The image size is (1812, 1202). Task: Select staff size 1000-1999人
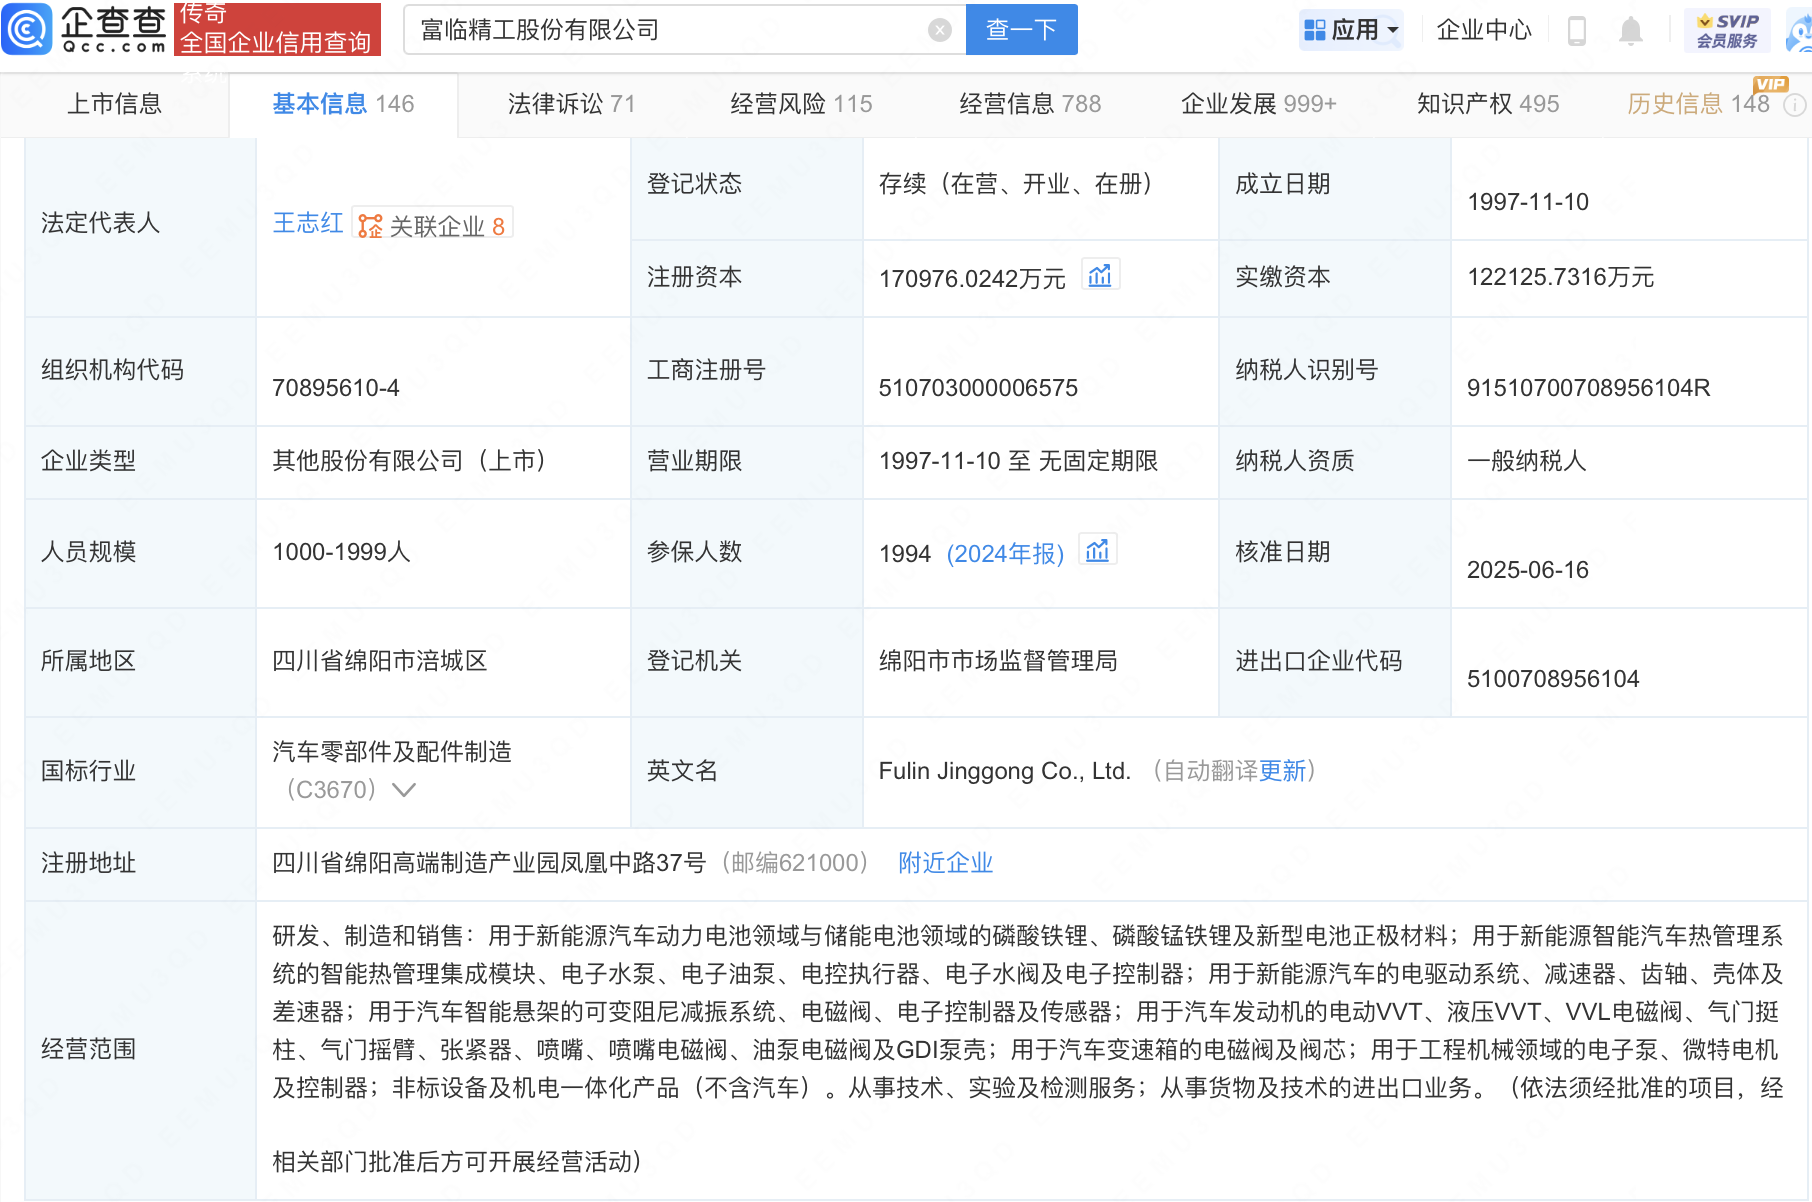[x=341, y=552]
